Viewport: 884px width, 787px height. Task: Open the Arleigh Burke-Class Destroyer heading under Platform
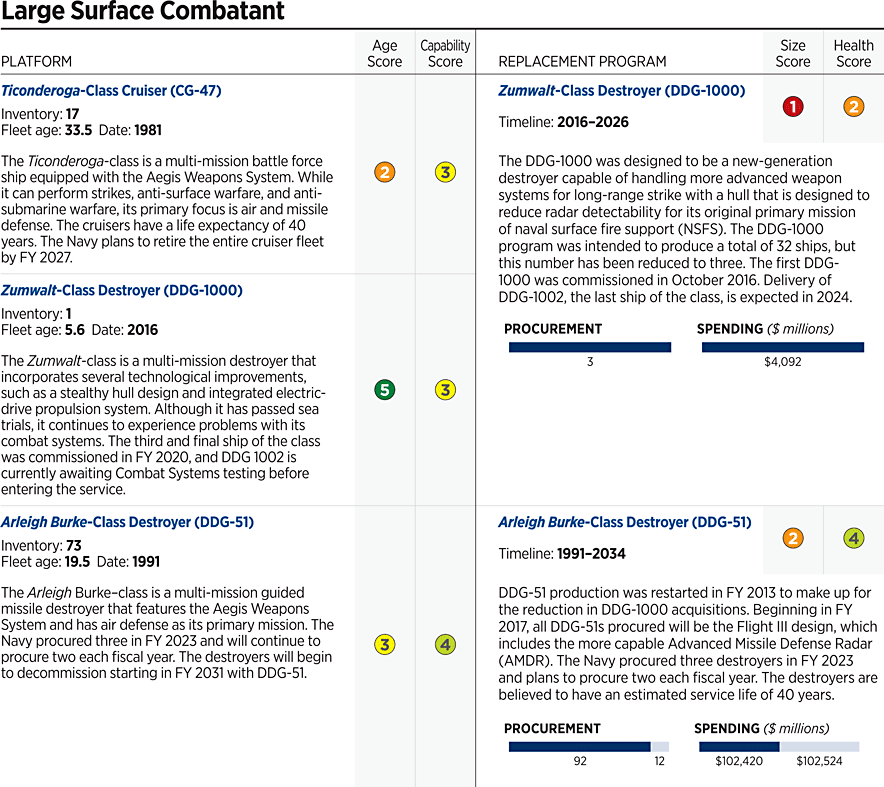(x=127, y=522)
